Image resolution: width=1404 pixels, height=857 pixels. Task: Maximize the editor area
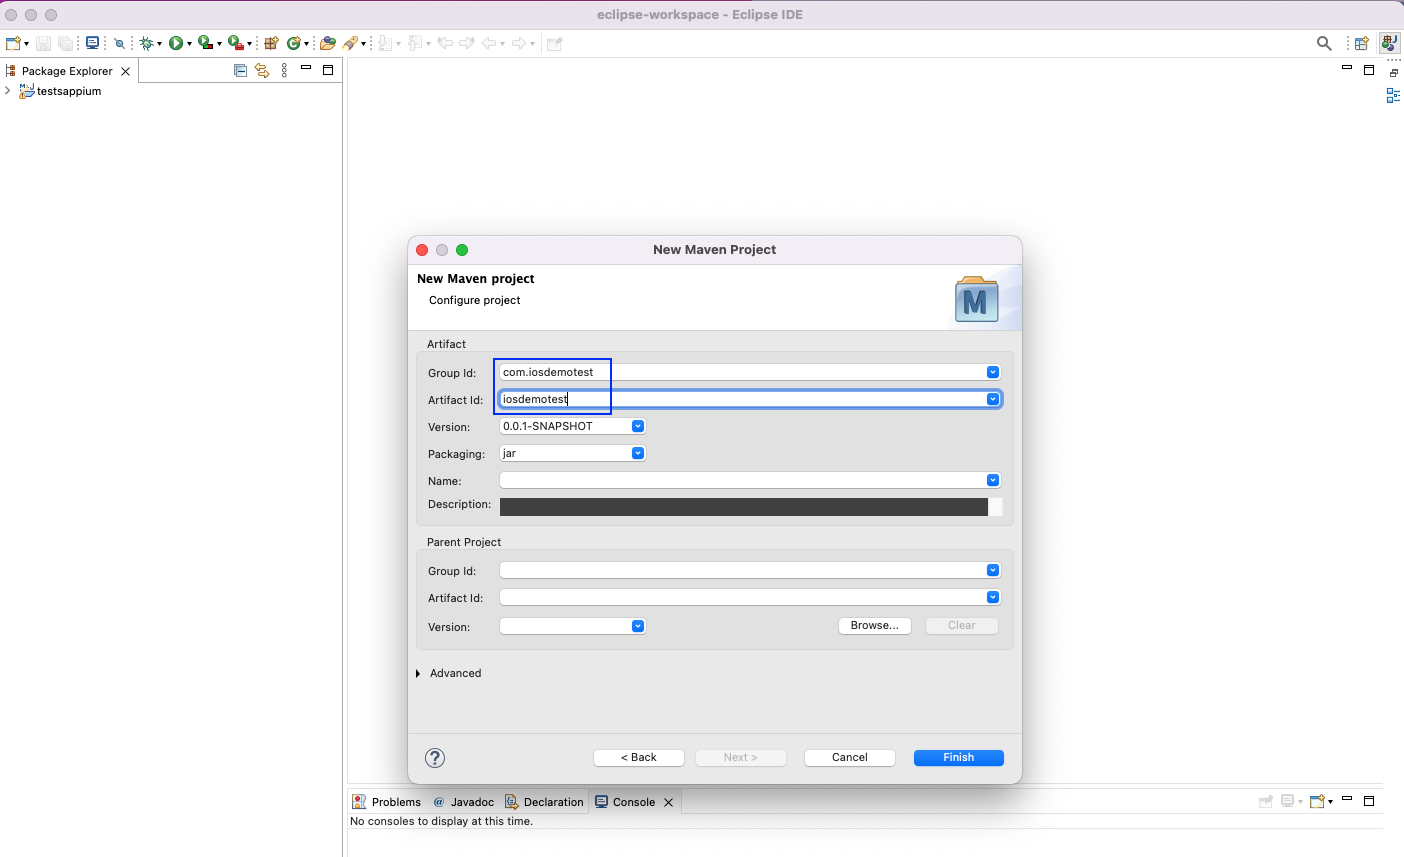click(x=1369, y=70)
